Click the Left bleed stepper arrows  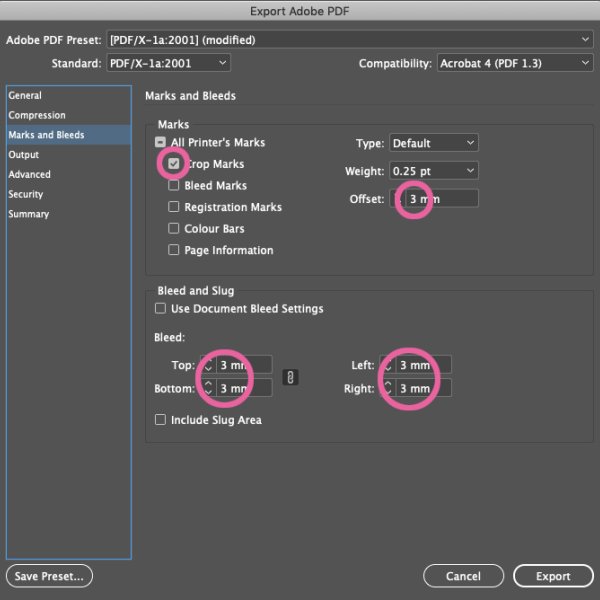click(388, 365)
